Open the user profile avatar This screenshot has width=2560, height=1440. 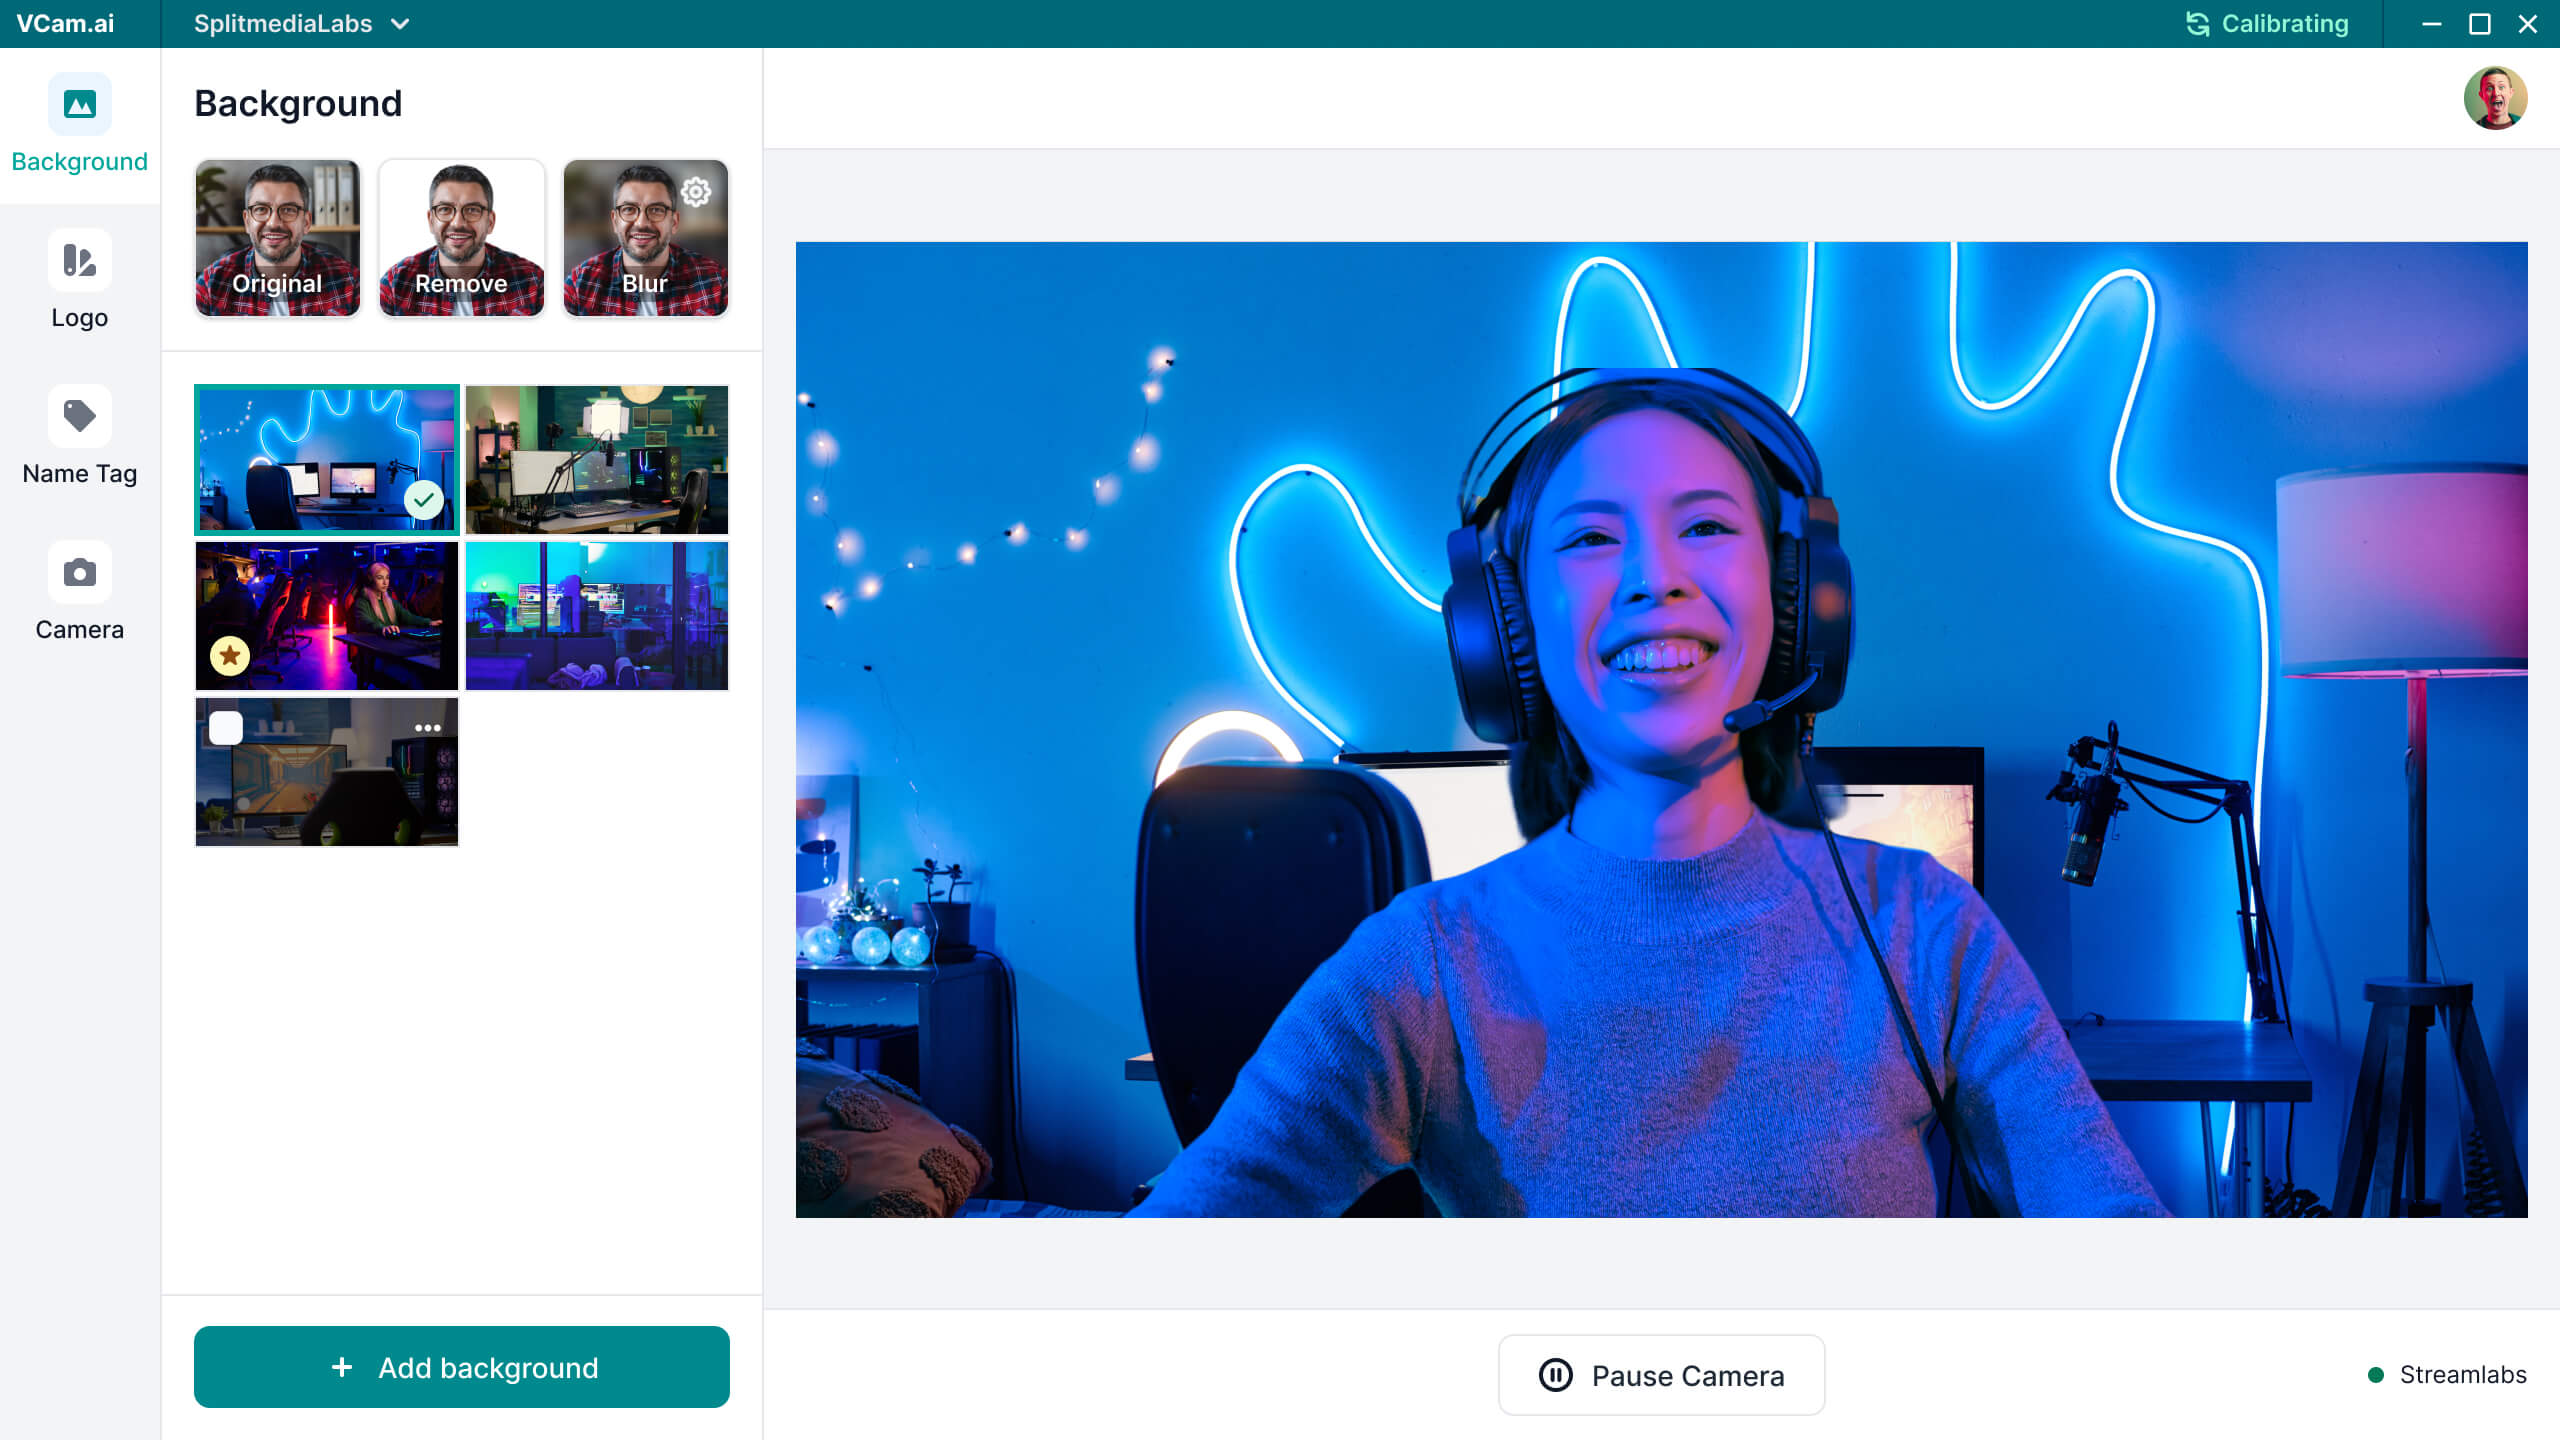(2494, 98)
